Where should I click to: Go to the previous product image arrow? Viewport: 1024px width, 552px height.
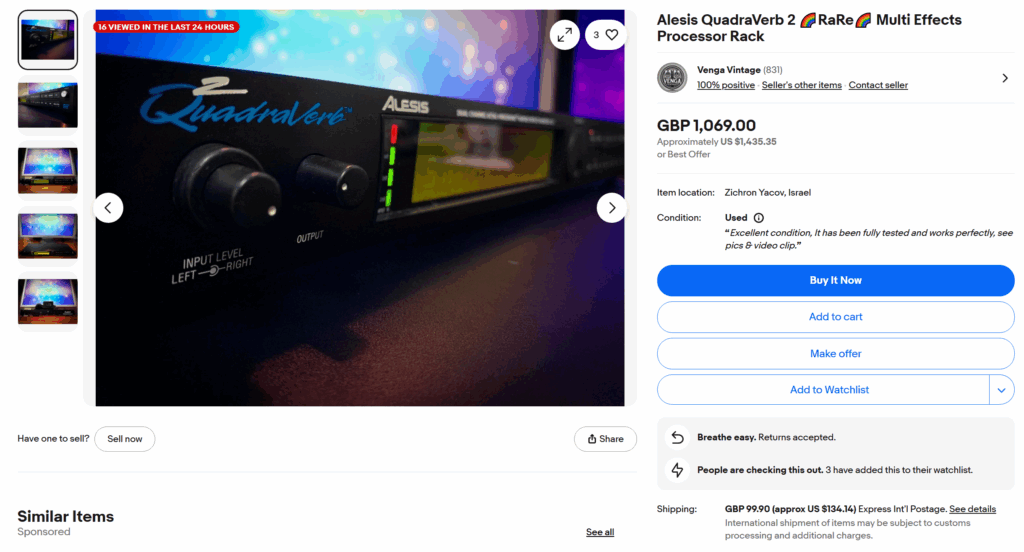tap(108, 208)
